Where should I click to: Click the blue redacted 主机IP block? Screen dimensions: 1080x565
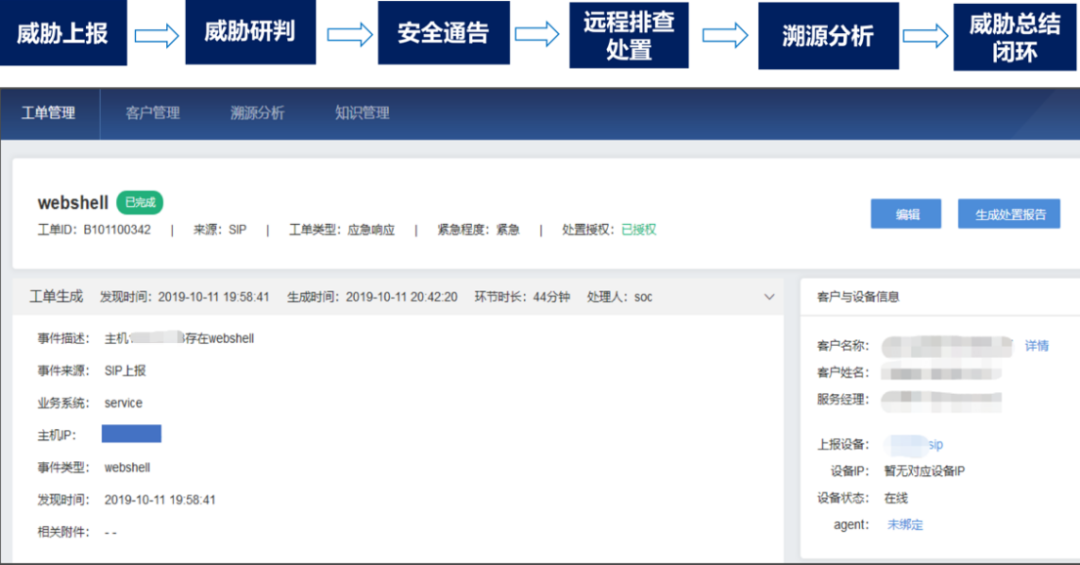click(131, 434)
